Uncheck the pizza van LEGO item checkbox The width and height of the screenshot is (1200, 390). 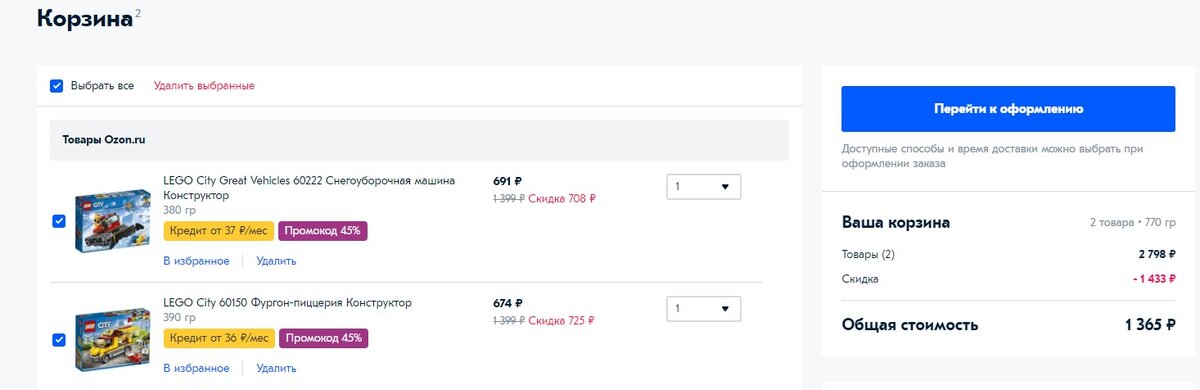59,341
